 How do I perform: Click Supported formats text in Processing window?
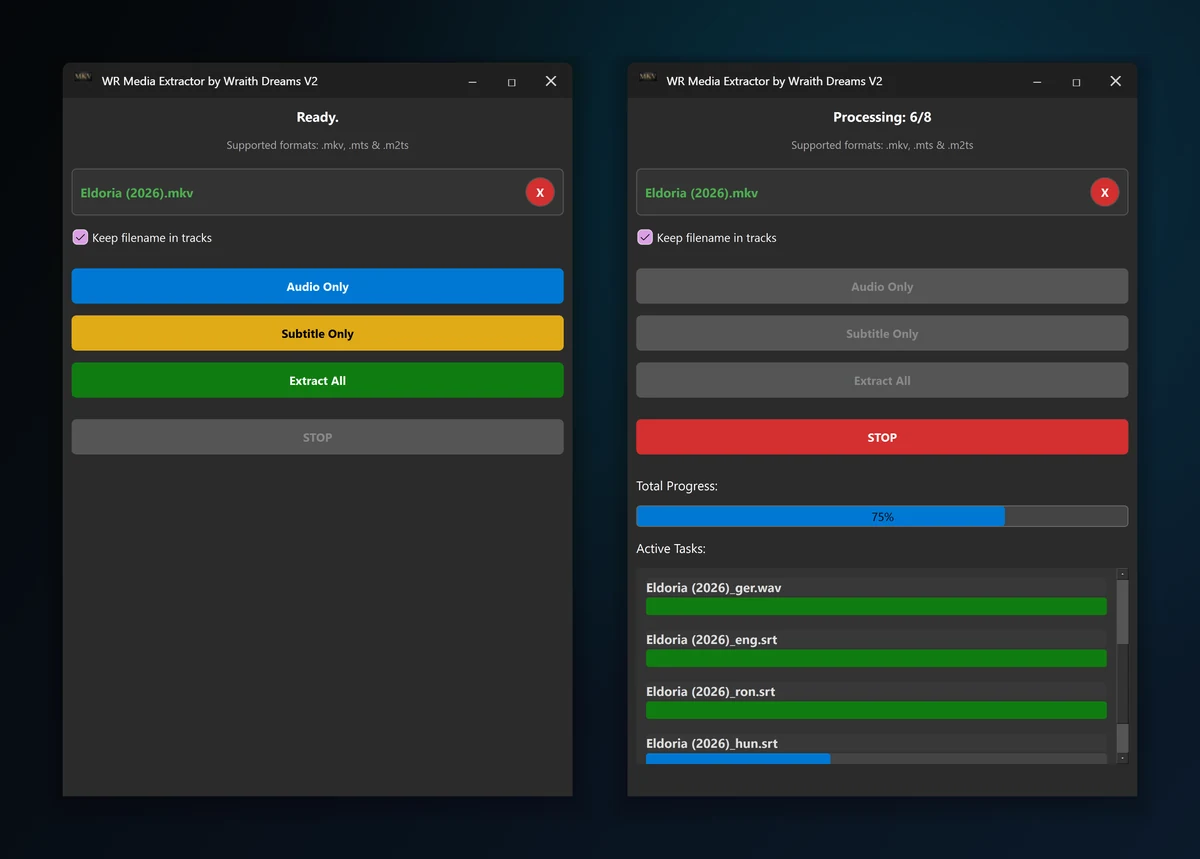pos(882,145)
